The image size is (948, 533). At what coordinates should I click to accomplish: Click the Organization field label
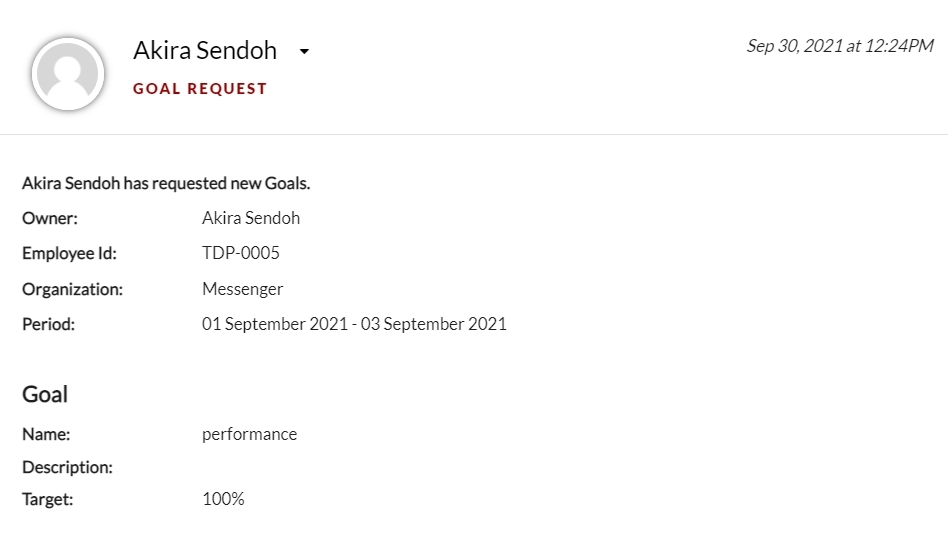pos(72,289)
